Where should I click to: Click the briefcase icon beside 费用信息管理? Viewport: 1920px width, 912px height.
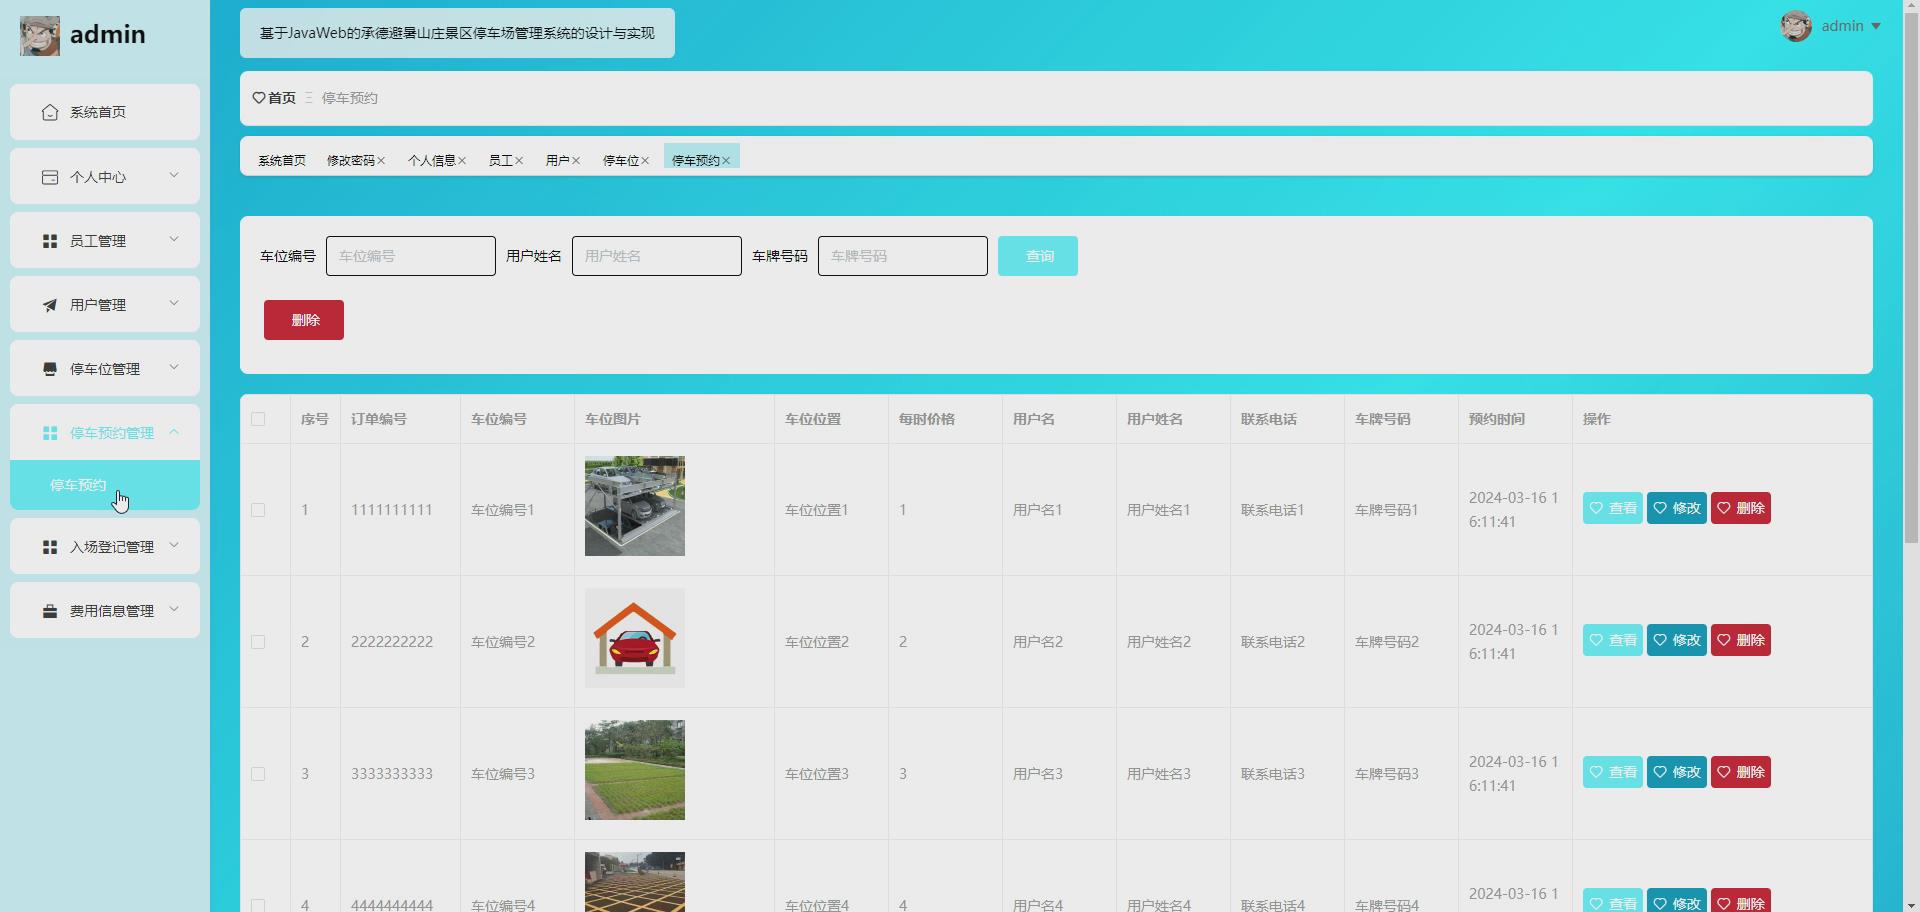pos(50,611)
